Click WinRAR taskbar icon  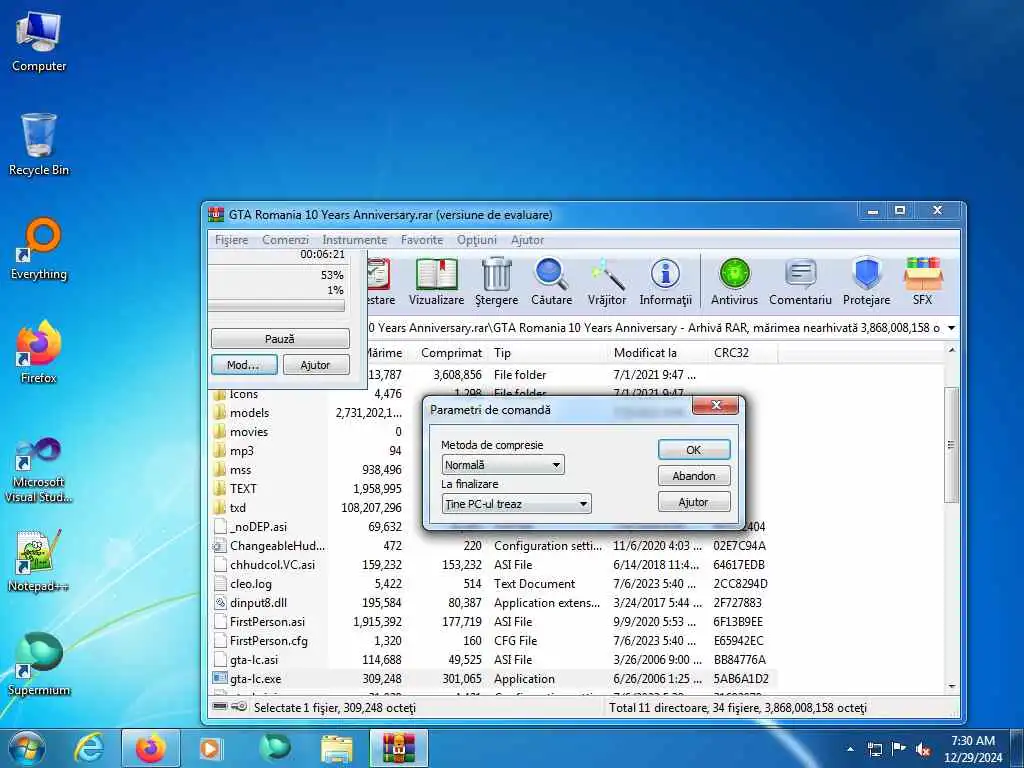tap(399, 748)
